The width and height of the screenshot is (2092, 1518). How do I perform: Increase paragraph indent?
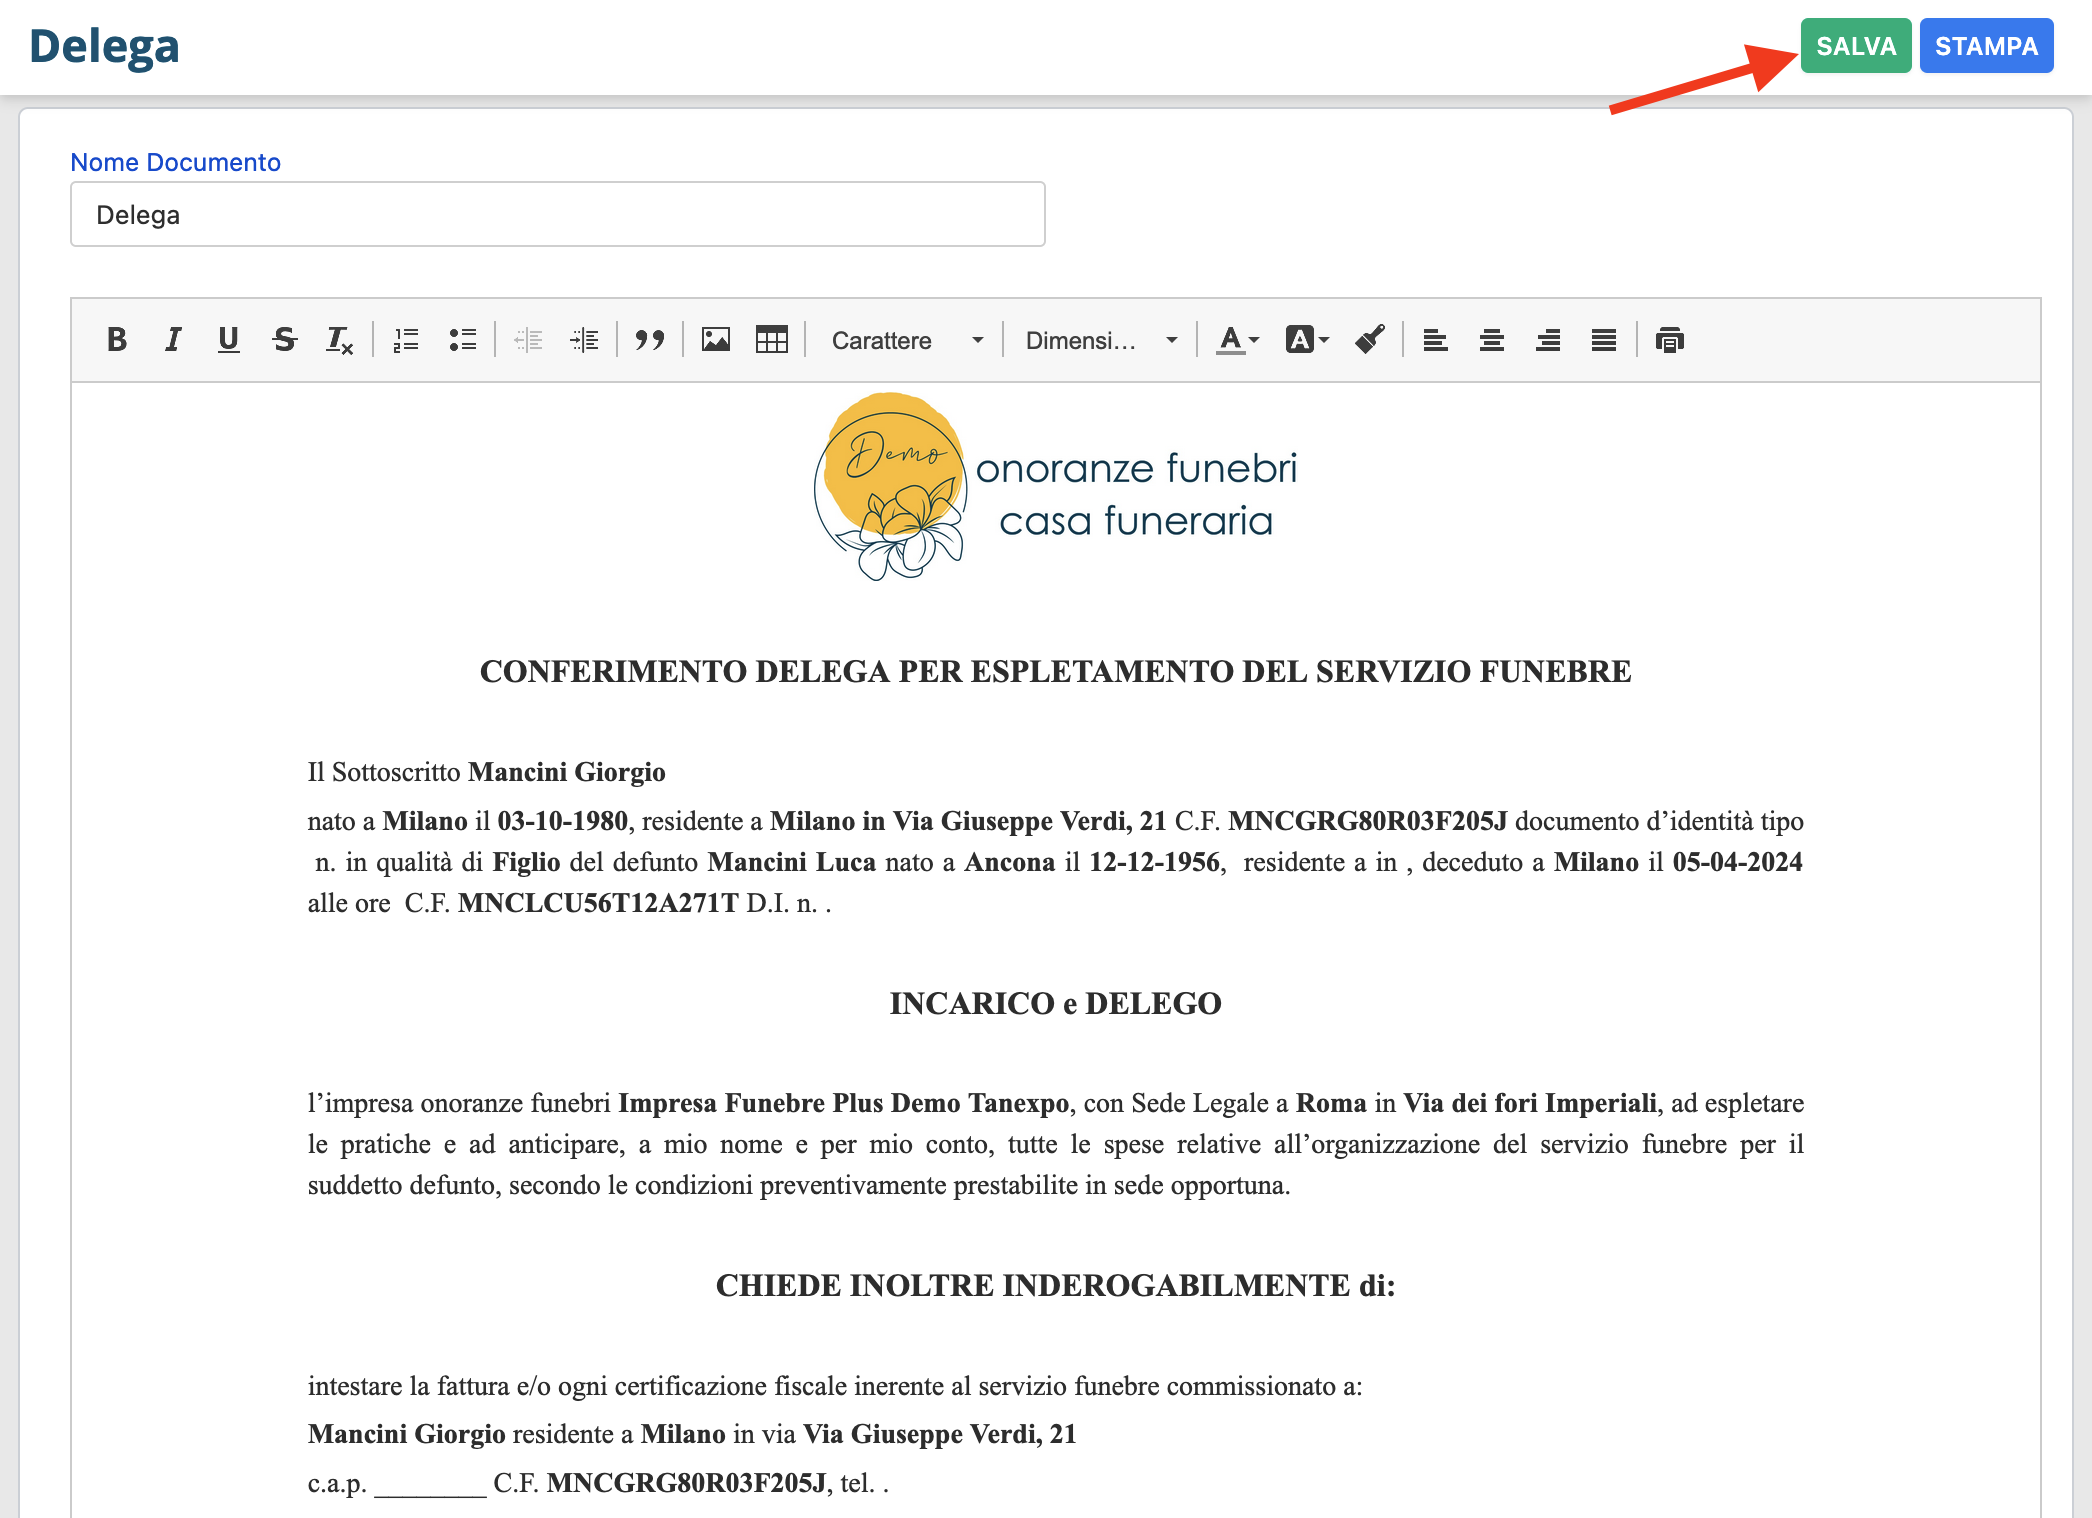pos(584,340)
